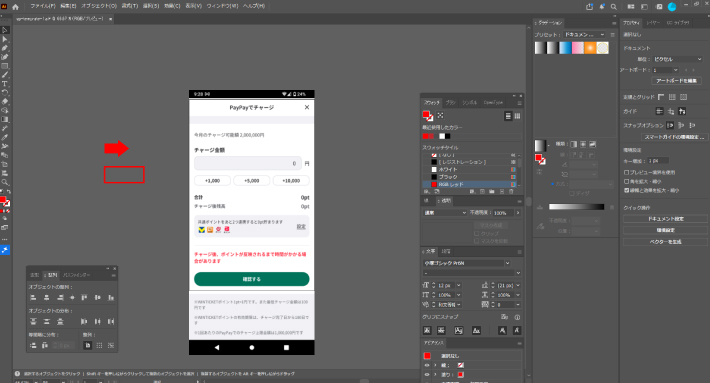Click ドキュメント設定 button
Image resolution: width=710 pixels, height=383 pixels.
coord(665,219)
